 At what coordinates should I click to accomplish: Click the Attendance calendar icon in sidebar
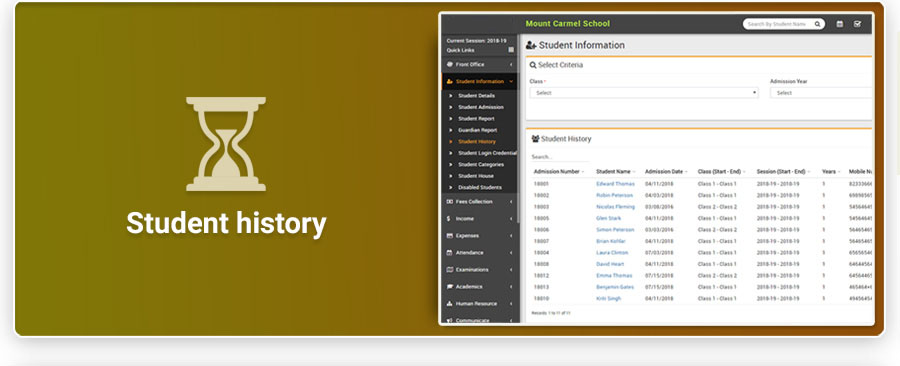(x=449, y=252)
